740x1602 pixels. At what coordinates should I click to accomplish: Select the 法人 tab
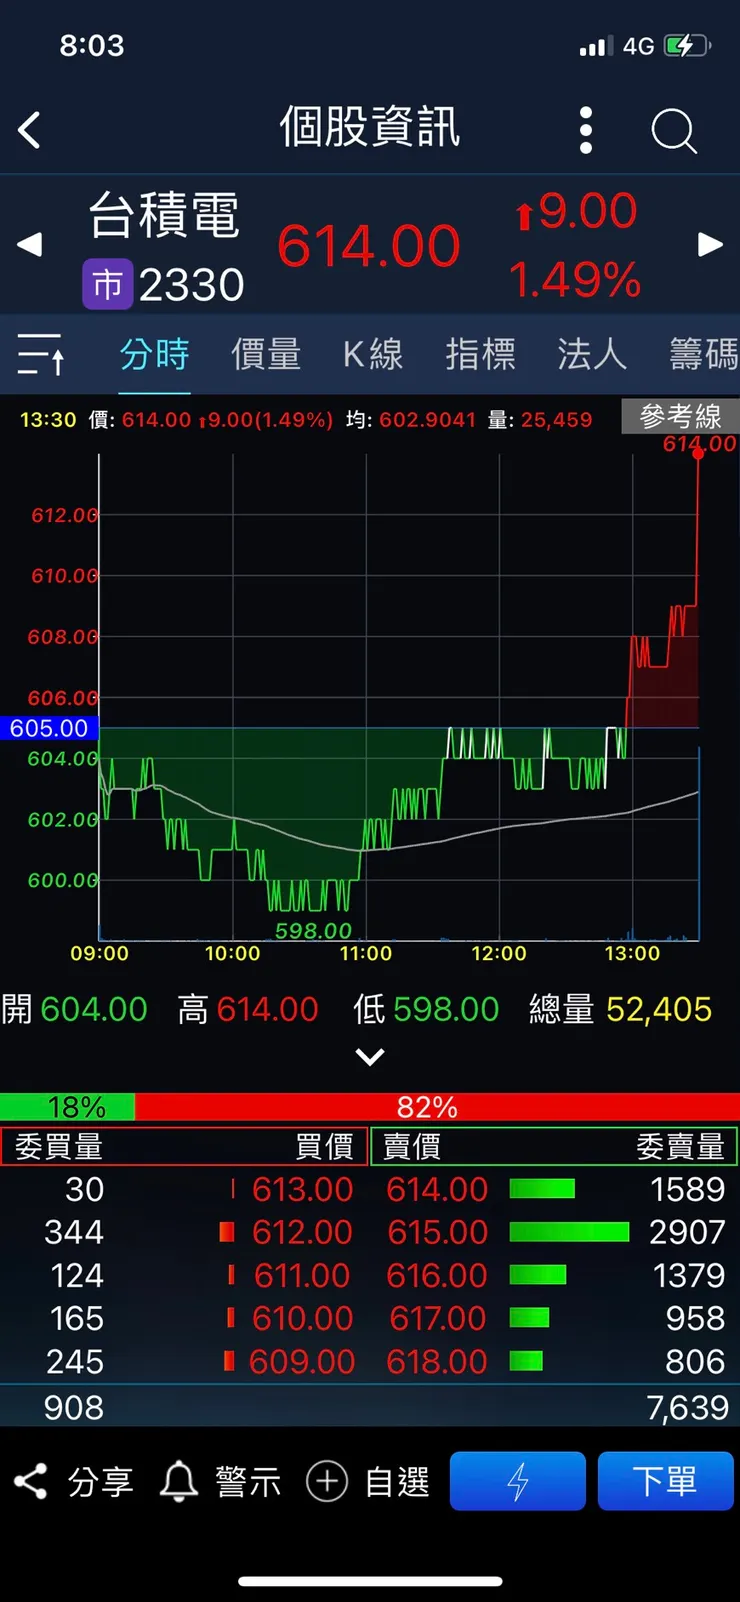[x=592, y=354]
